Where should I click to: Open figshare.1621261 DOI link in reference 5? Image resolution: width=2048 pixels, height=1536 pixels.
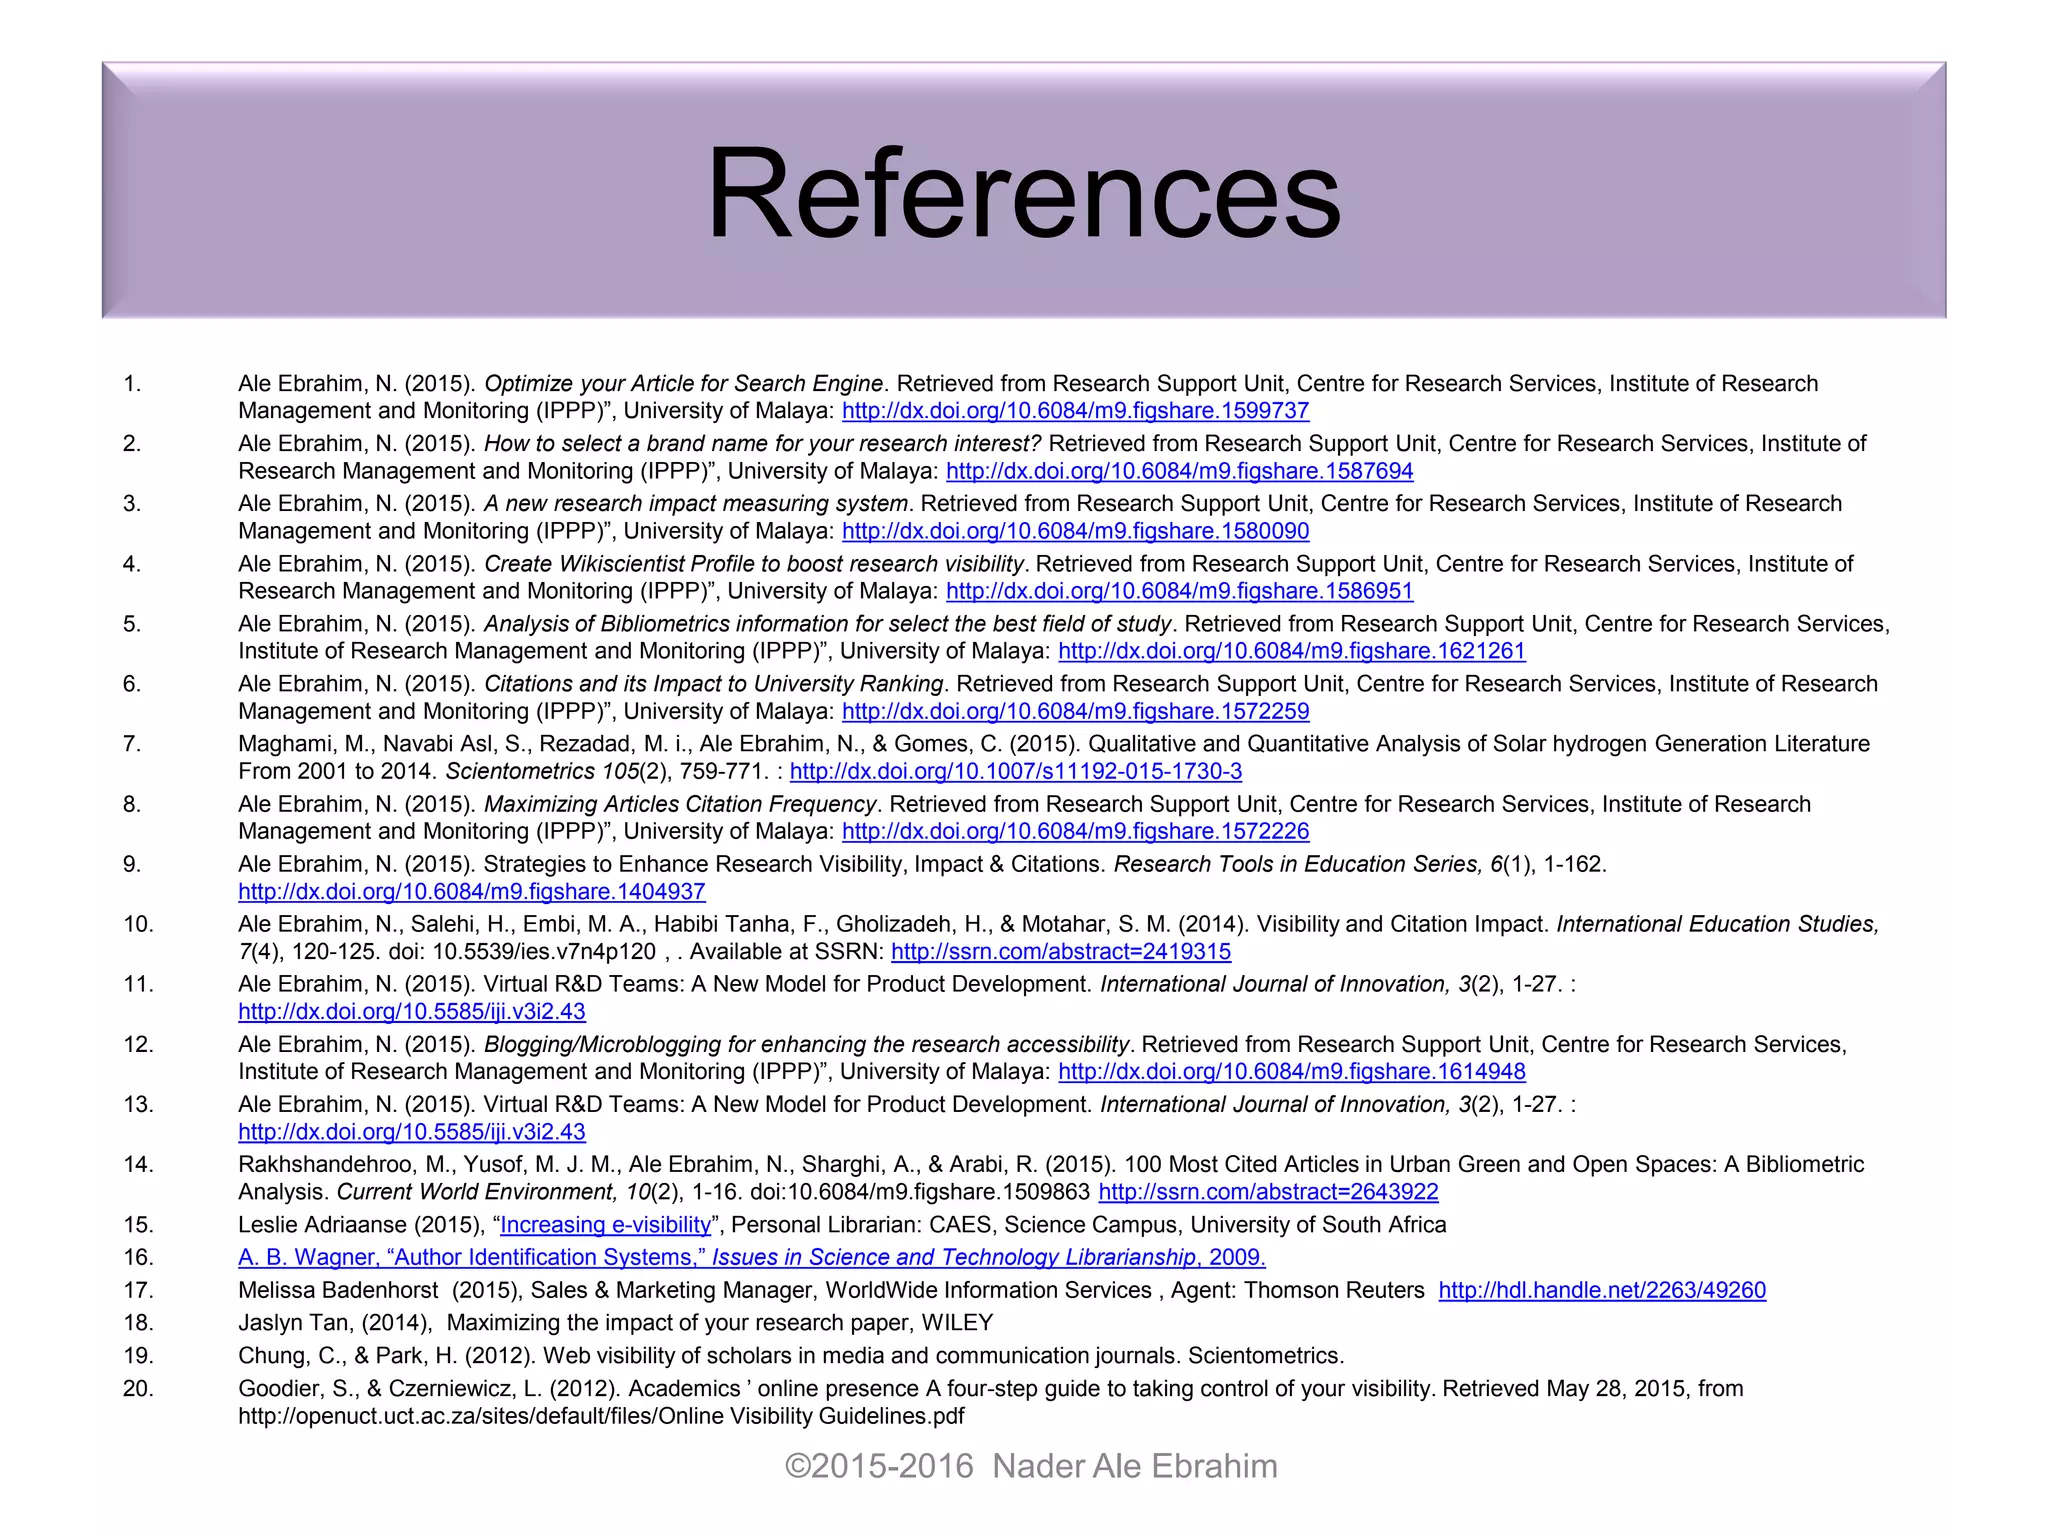(x=1292, y=651)
